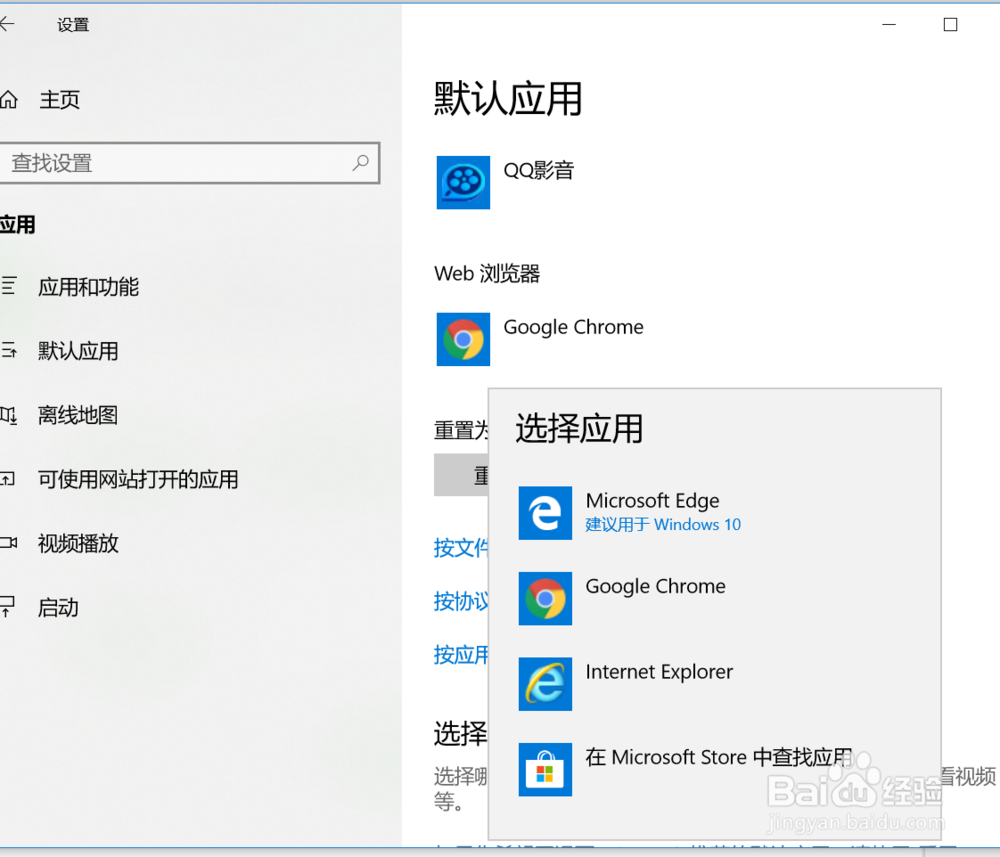This screenshot has width=1000, height=857.
Task: Click Chrome icon under Web 浏览器
Action: (463, 339)
